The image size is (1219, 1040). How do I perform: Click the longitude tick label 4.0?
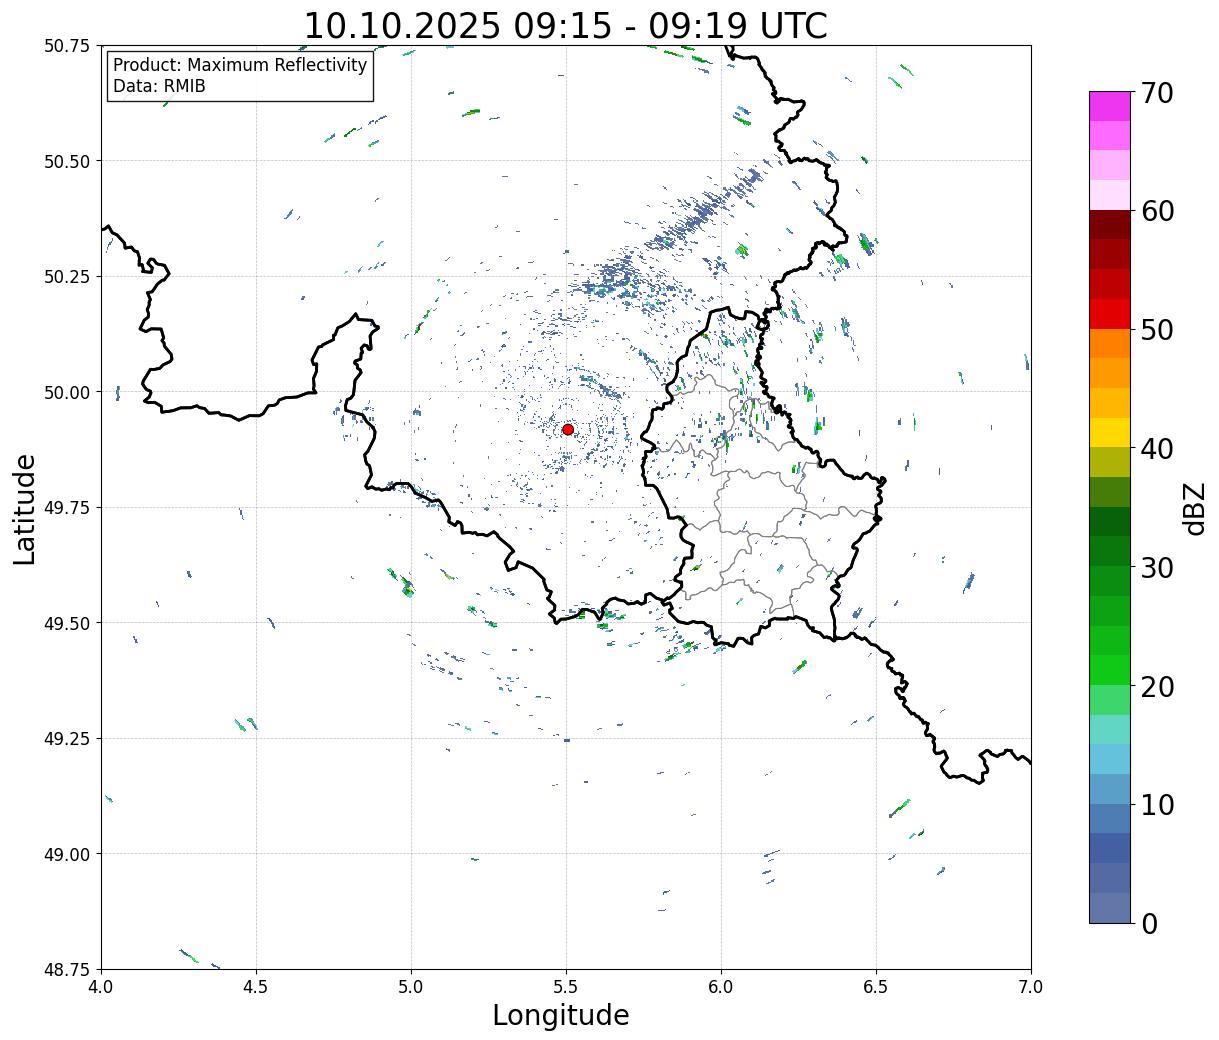[101, 987]
